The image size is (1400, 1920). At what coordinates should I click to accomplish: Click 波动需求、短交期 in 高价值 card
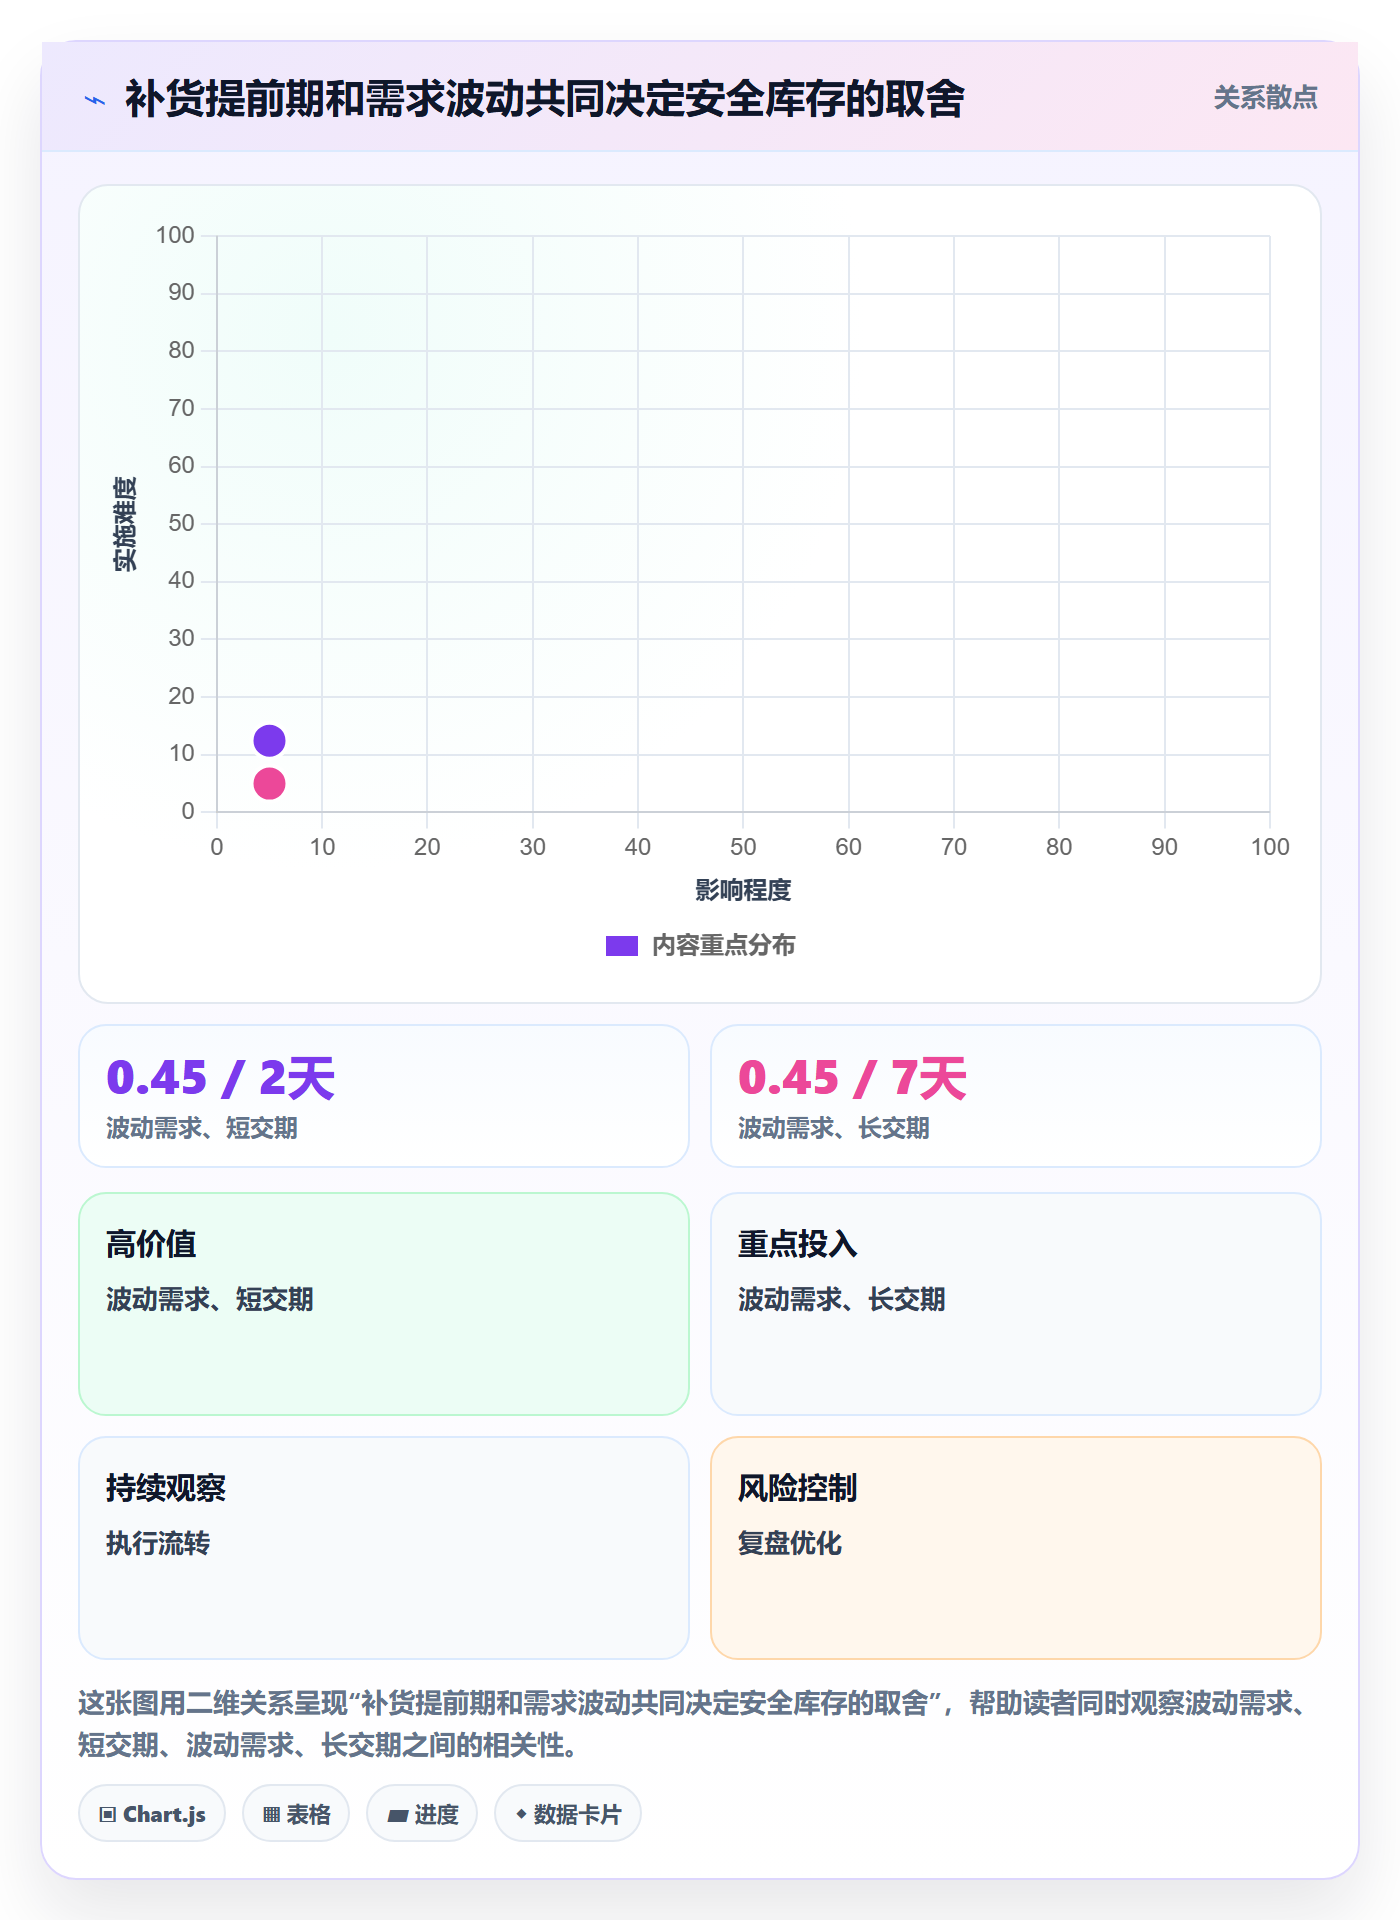tap(210, 1299)
